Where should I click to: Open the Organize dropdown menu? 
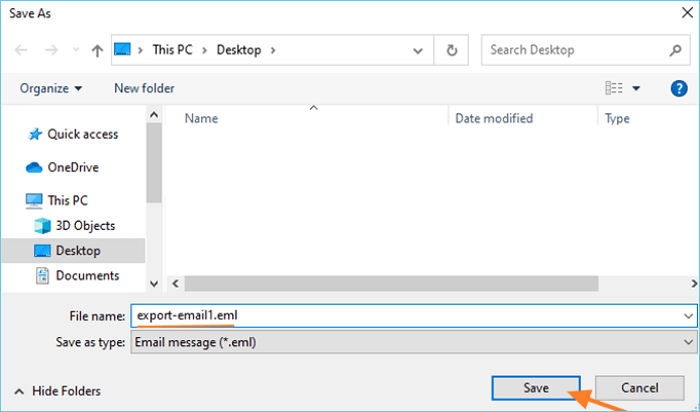tap(51, 88)
